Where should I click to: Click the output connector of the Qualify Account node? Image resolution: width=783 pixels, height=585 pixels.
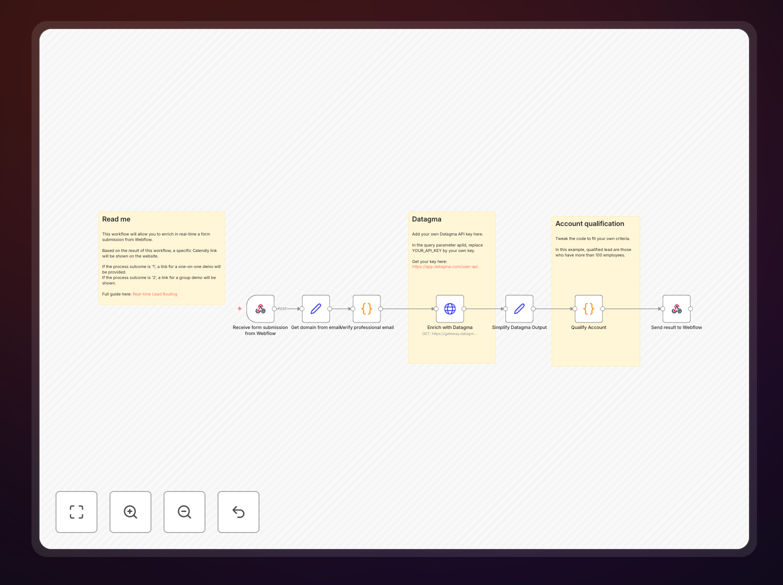(x=603, y=309)
